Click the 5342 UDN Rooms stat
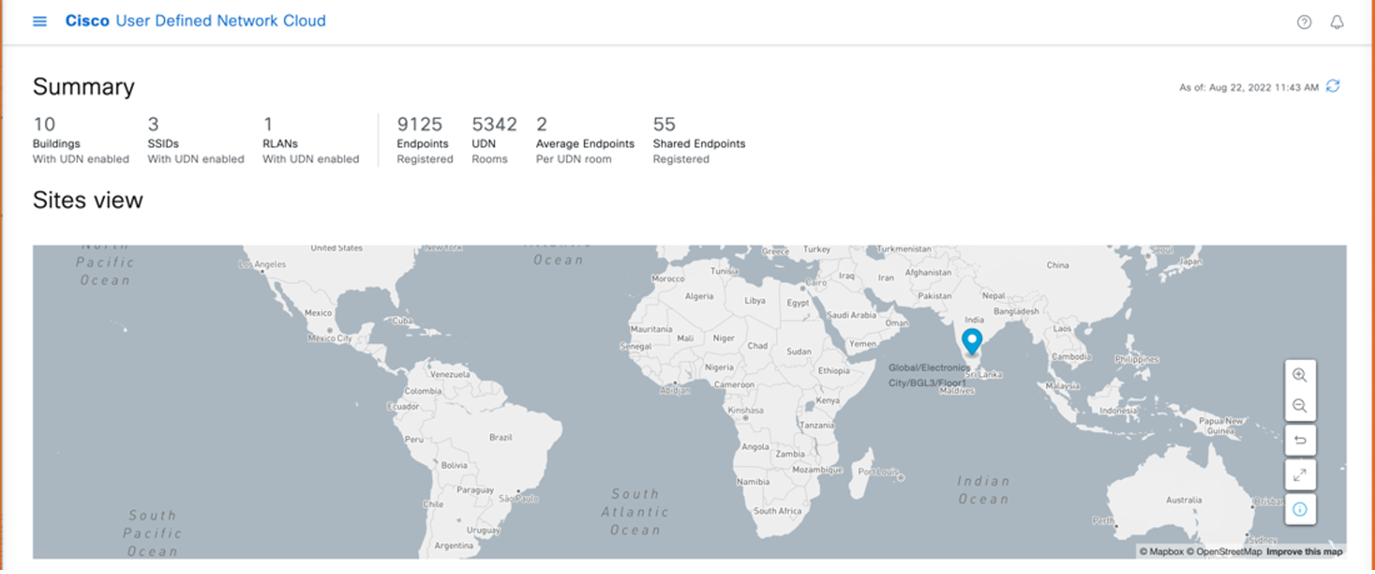This screenshot has width=1375, height=574. click(494, 124)
